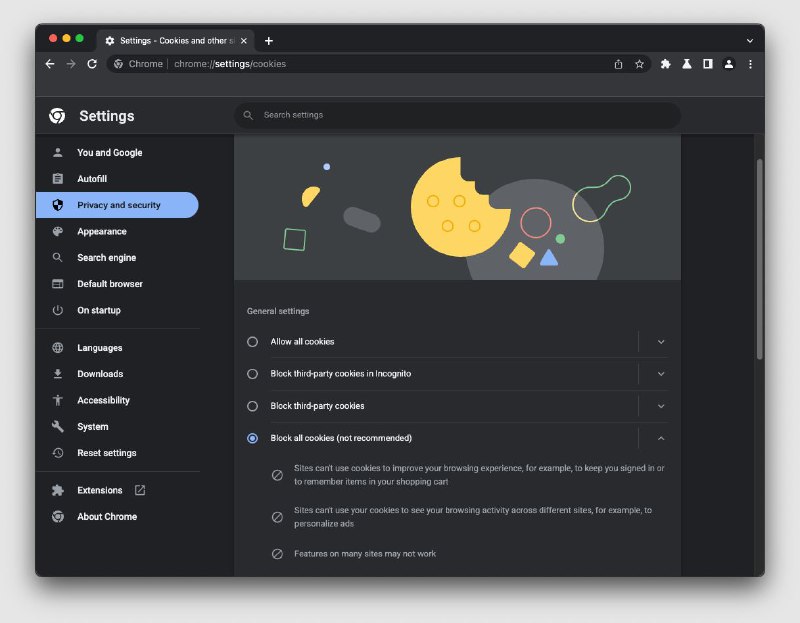
Task: Select Block third-party cookies in Incognito radio
Action: [x=253, y=374]
